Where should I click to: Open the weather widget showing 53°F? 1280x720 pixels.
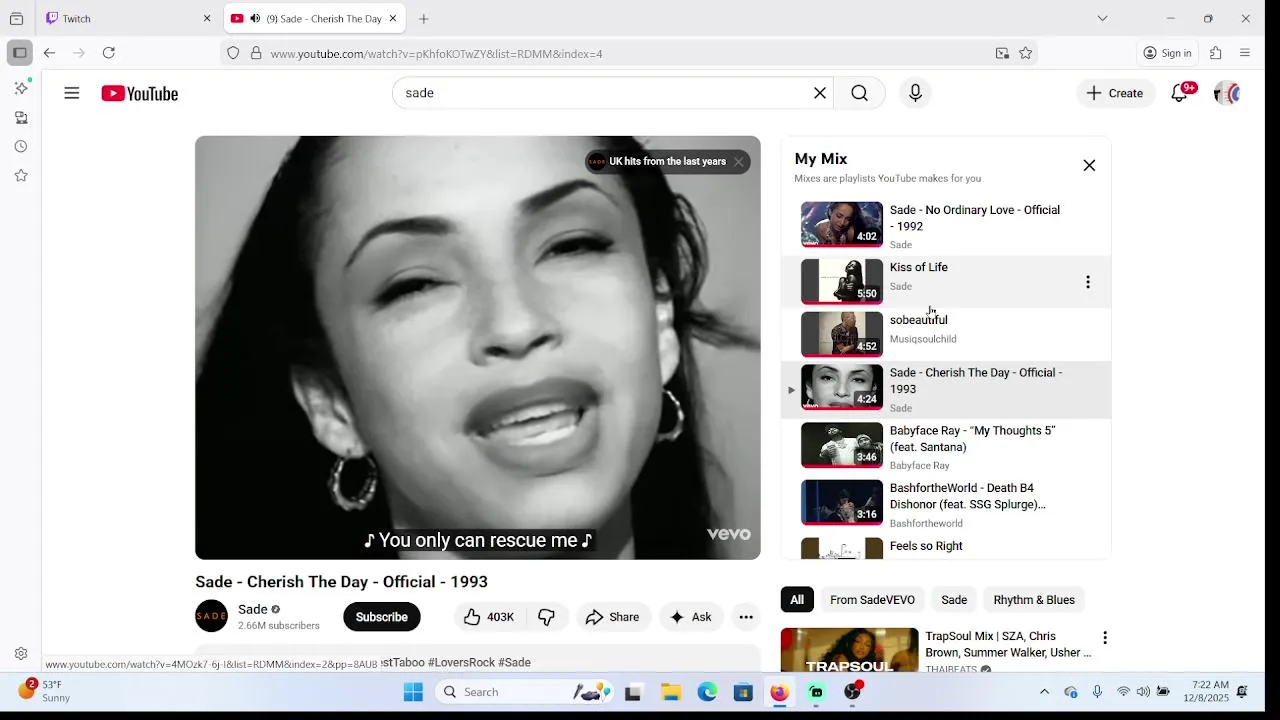pyautogui.click(x=45, y=691)
